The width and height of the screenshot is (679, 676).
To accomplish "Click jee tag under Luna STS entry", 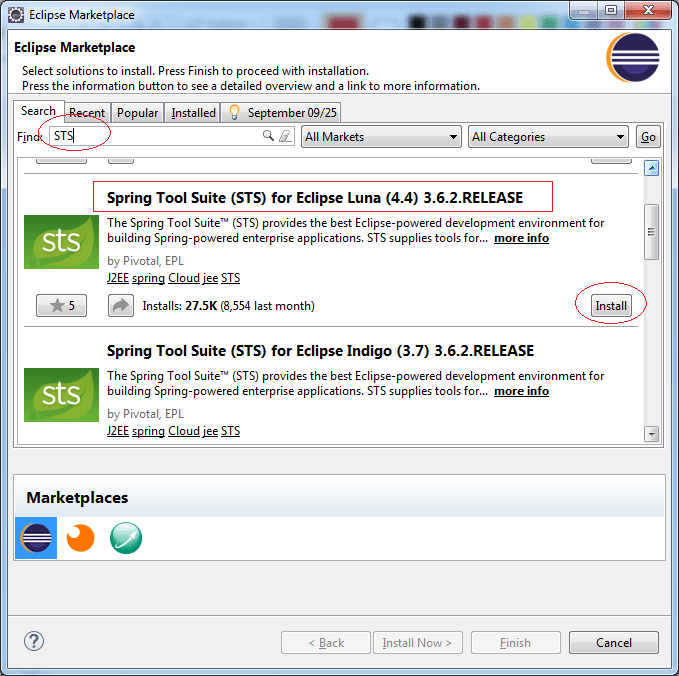I will (210, 278).
